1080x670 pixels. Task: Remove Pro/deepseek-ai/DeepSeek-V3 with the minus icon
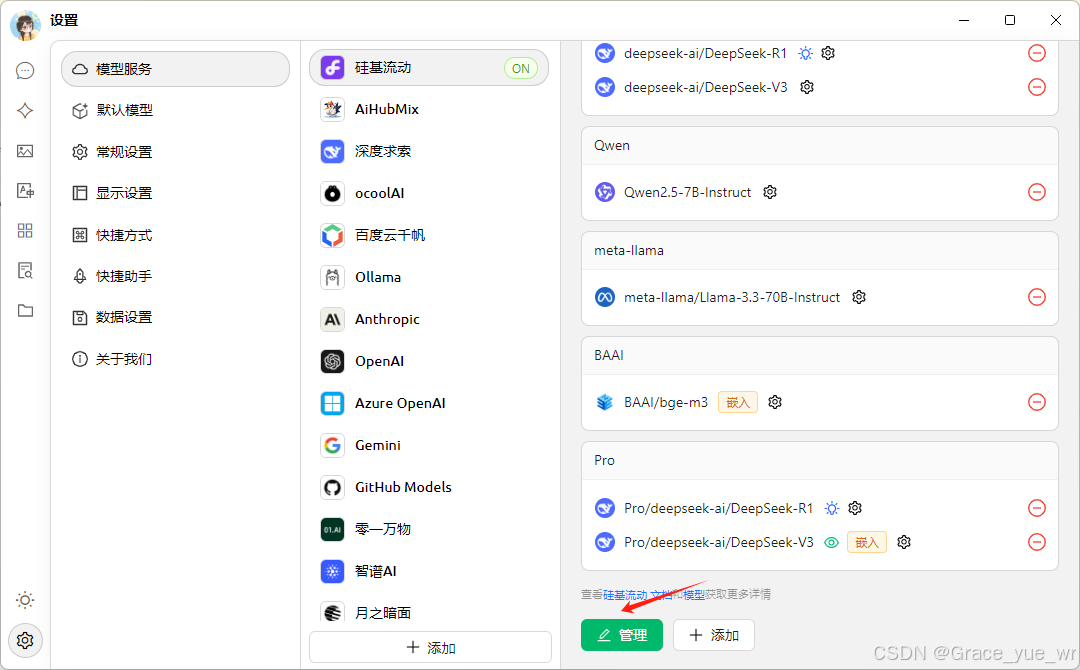pos(1037,543)
